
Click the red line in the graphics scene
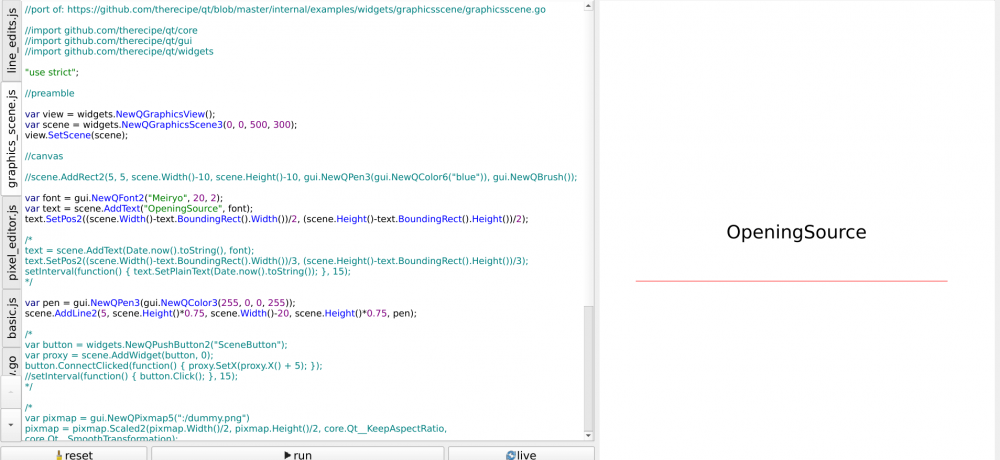(791, 281)
